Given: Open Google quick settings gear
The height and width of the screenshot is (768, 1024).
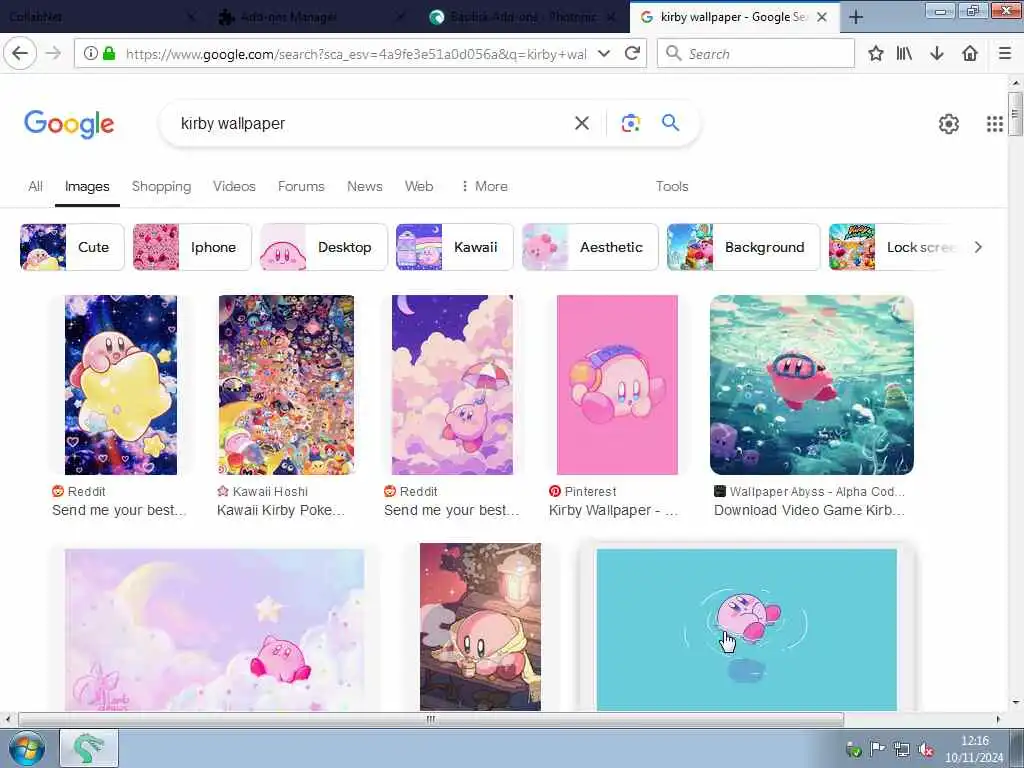Looking at the screenshot, I should (948, 123).
